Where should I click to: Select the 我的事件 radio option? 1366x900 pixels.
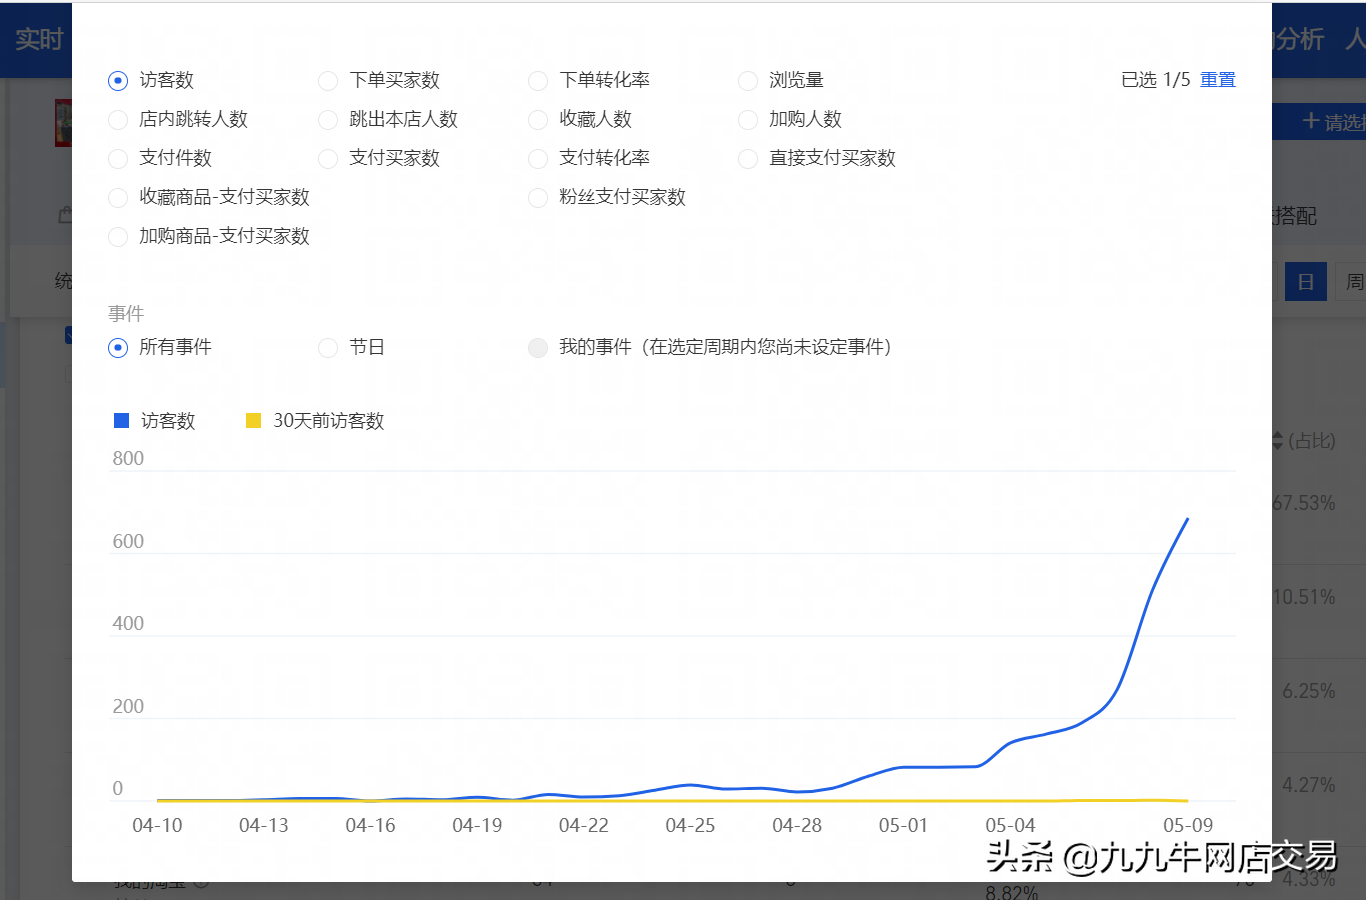538,348
